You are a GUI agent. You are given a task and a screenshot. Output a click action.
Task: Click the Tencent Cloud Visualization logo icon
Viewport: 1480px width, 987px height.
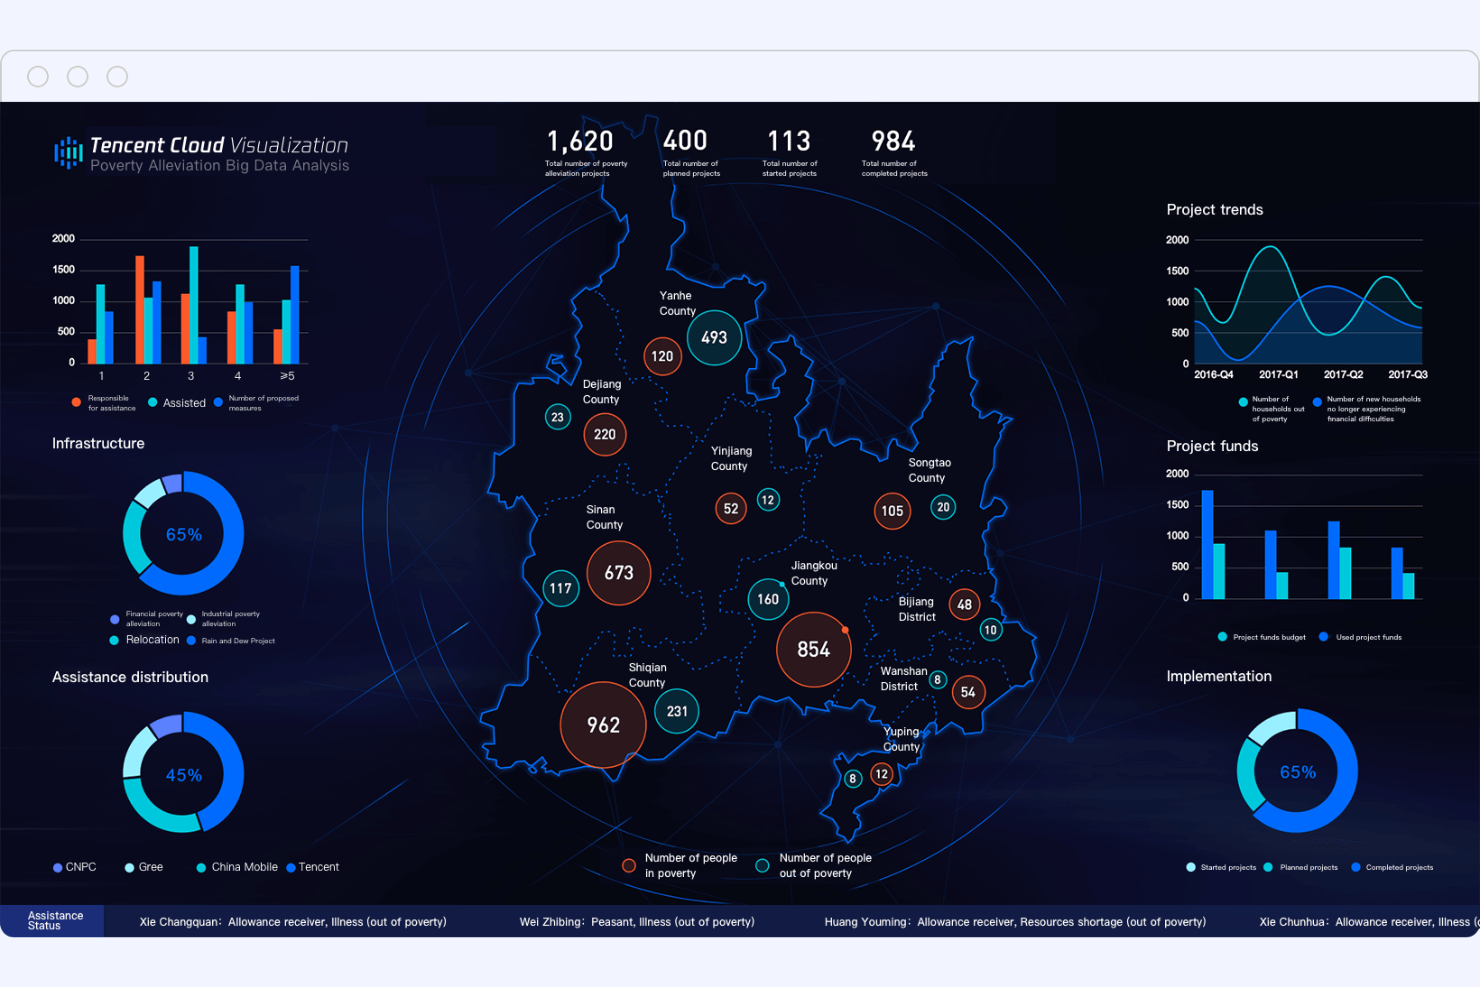click(x=66, y=152)
